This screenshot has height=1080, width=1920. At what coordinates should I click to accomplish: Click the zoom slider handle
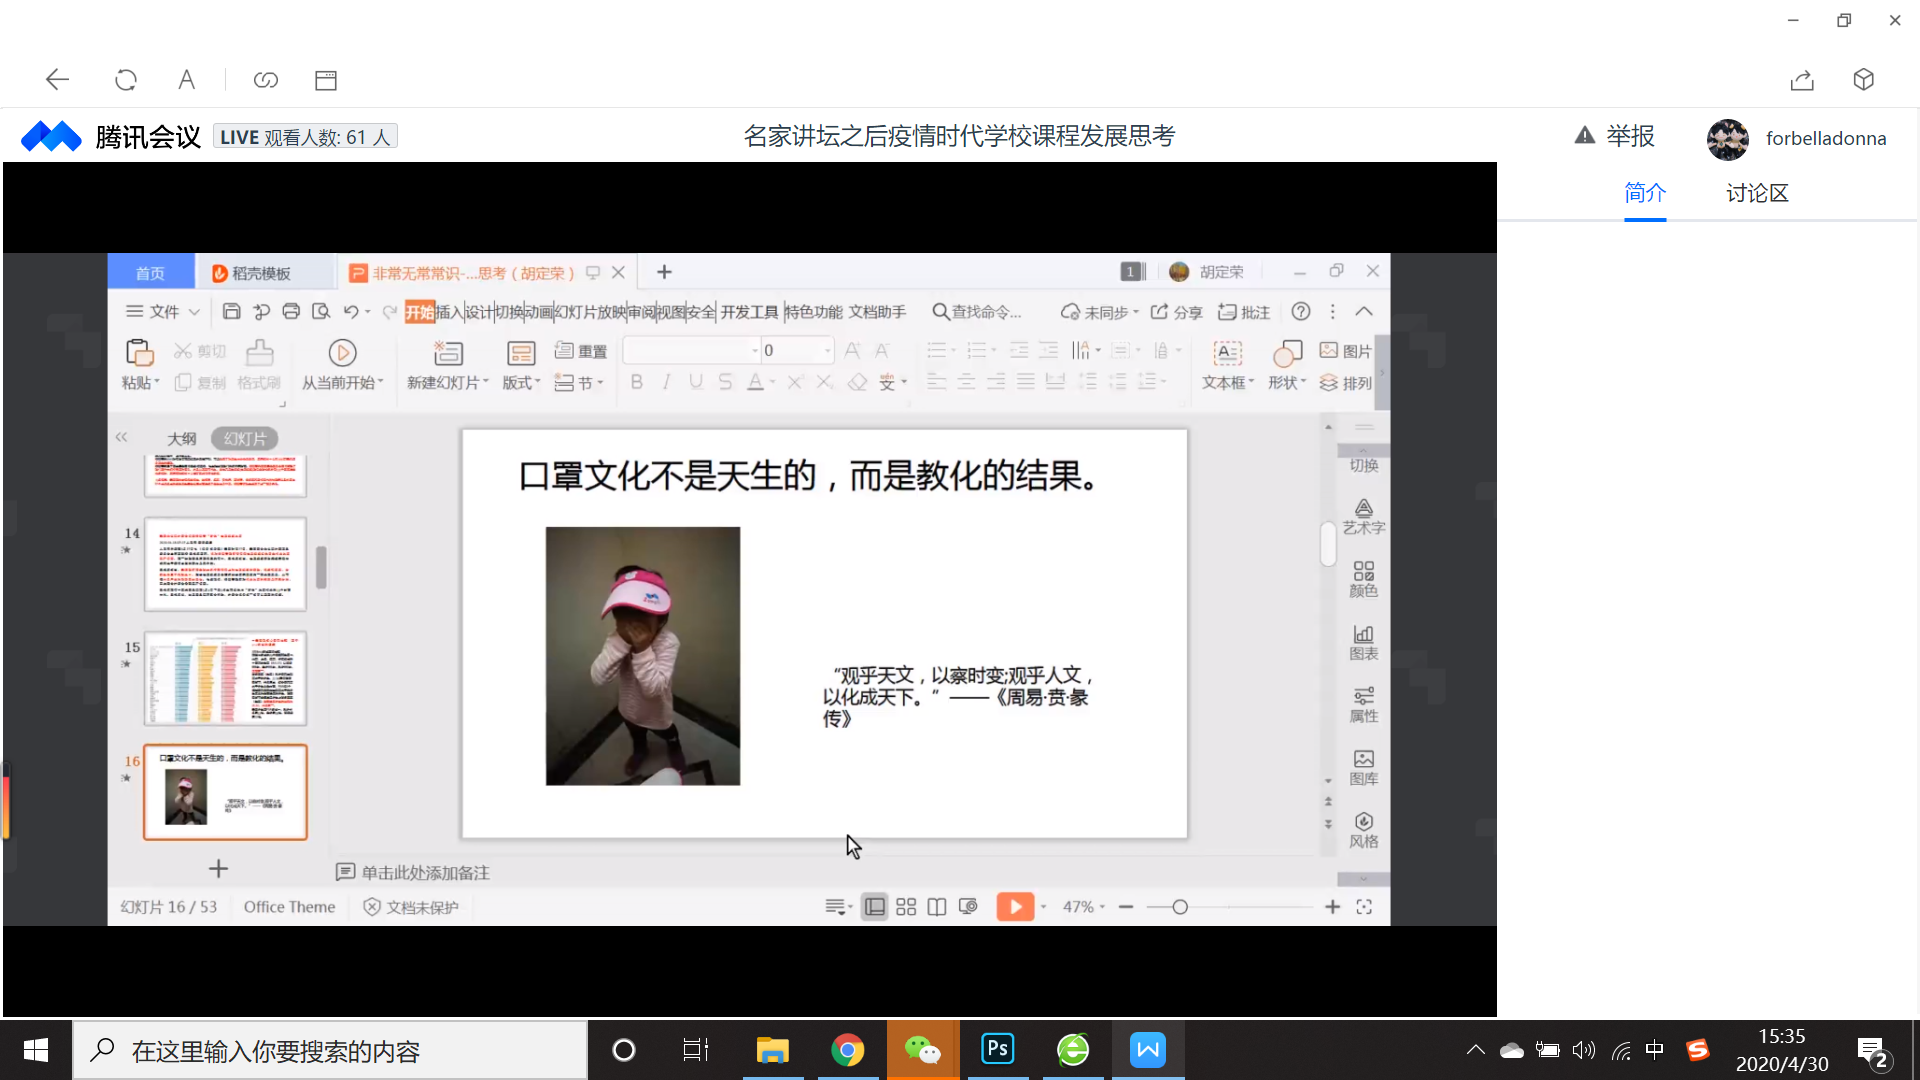tap(1180, 907)
